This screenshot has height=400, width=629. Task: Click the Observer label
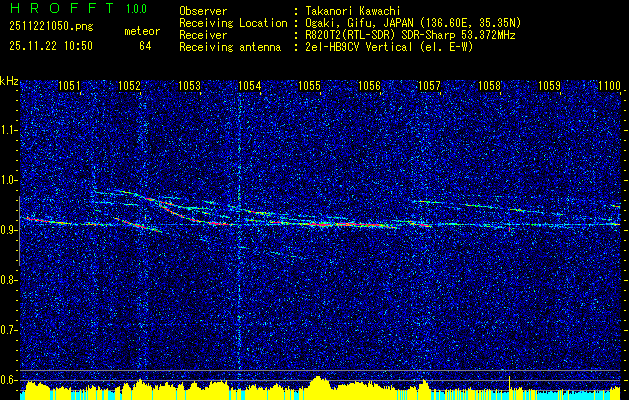tap(203, 11)
